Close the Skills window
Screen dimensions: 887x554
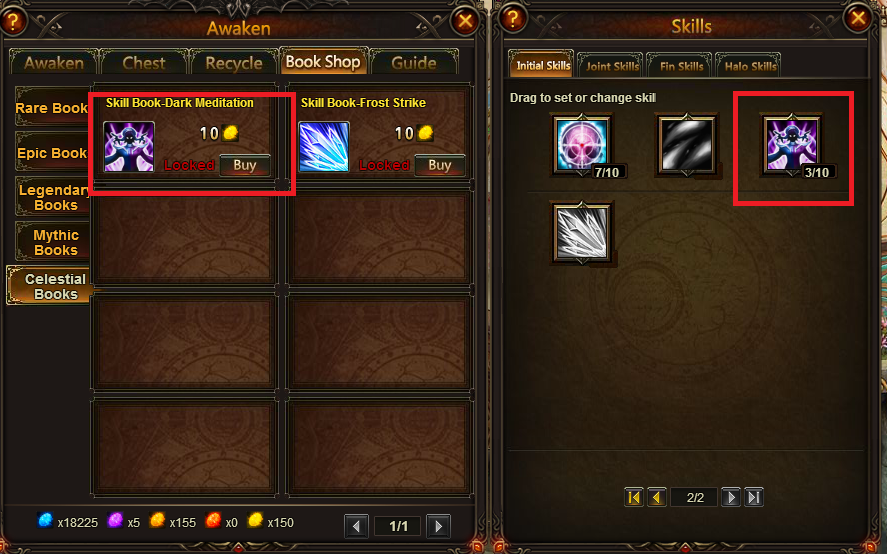(x=858, y=19)
